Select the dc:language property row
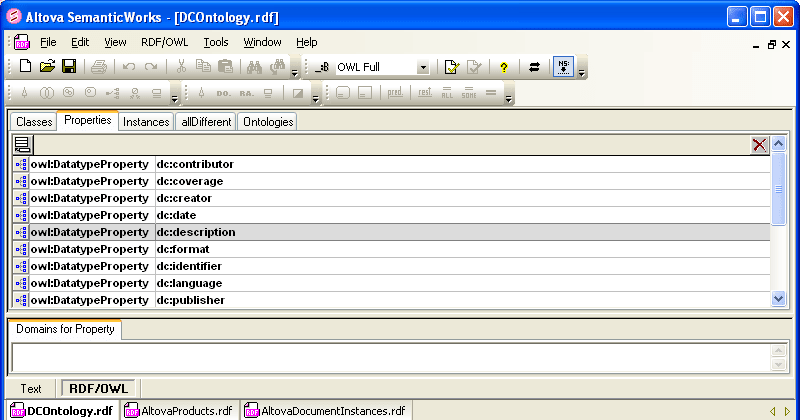800x420 pixels. (391, 283)
